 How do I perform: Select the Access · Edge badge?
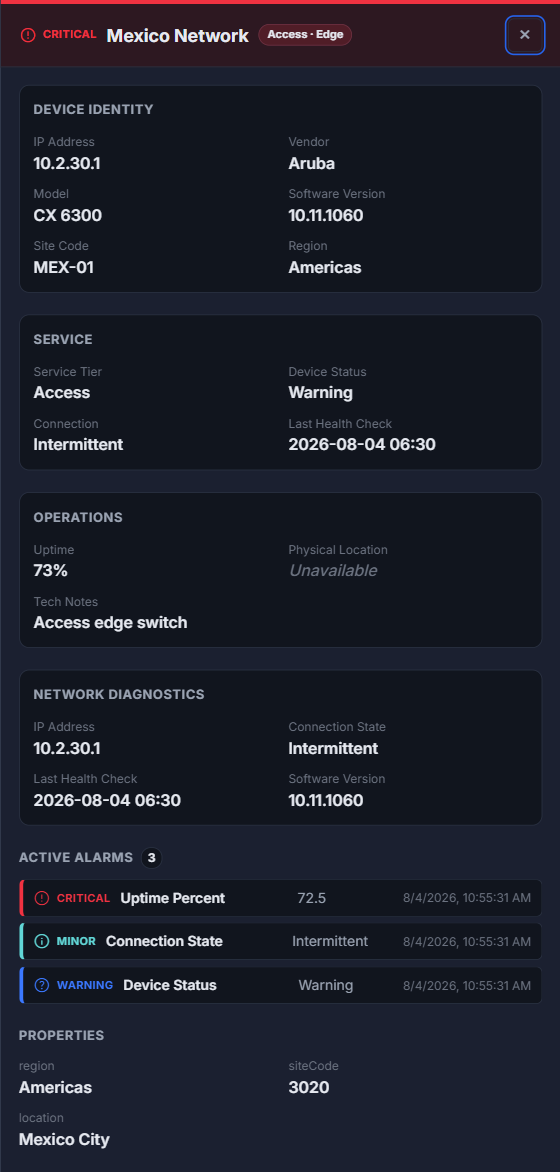(305, 34)
